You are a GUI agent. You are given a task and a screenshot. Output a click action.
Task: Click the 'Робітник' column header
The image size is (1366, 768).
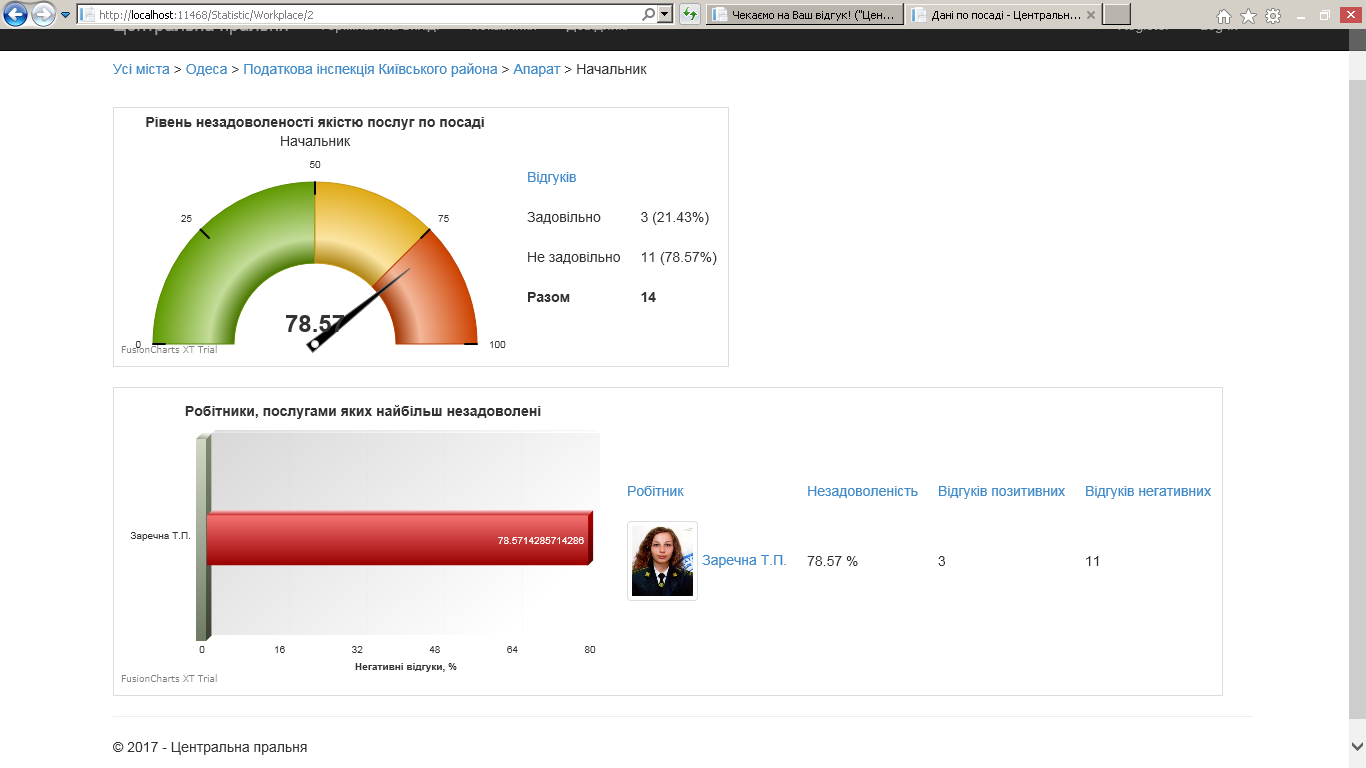pyautogui.click(x=655, y=491)
